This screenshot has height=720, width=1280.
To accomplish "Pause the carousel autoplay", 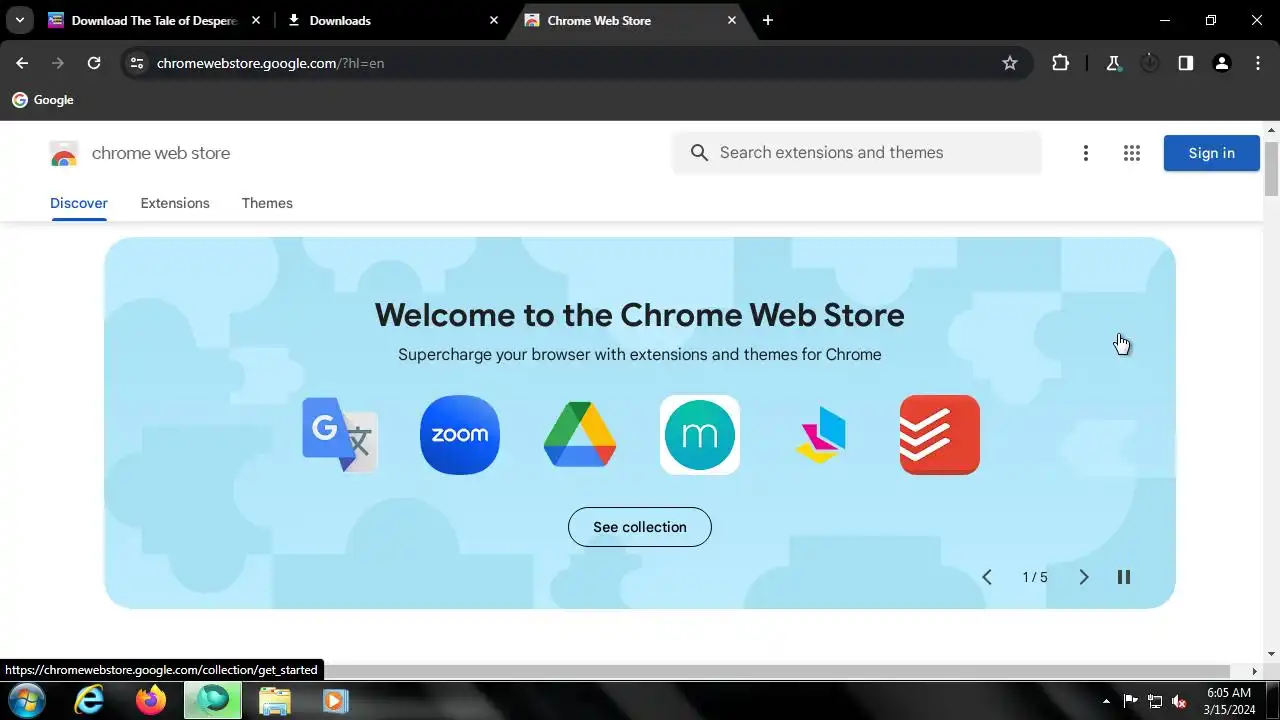I will [1124, 577].
